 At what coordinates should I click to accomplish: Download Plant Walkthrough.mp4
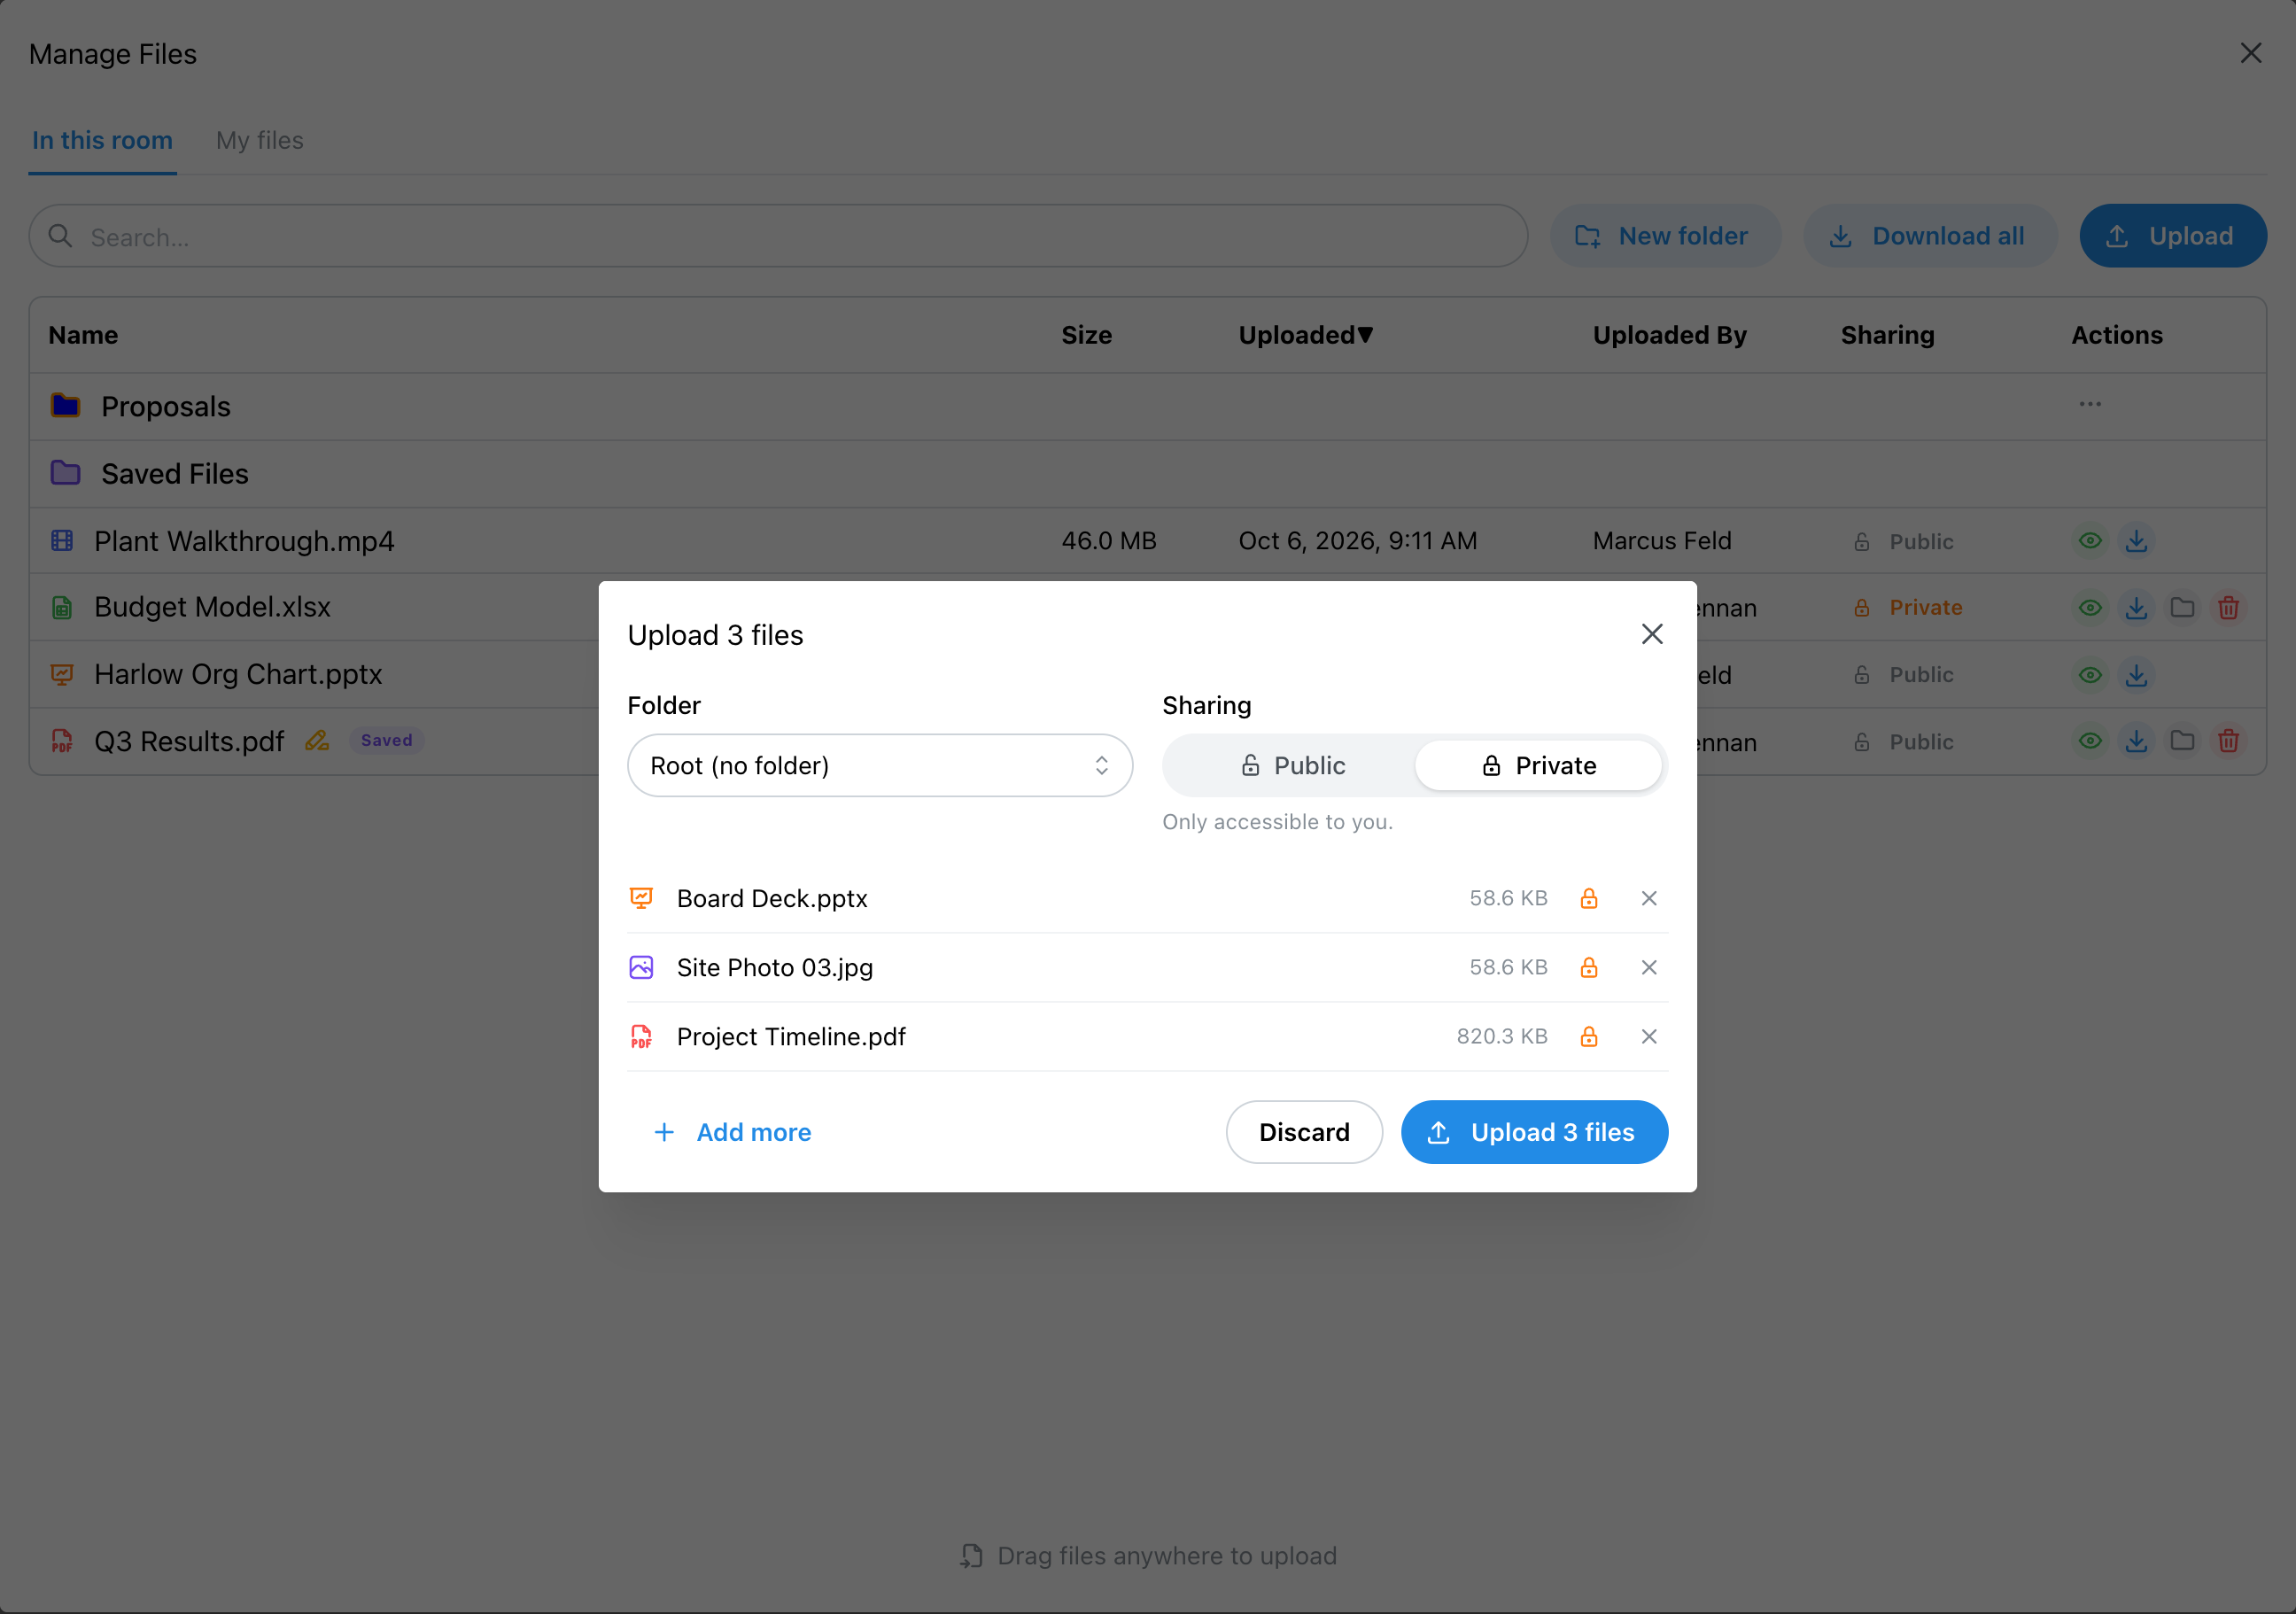tap(2136, 541)
